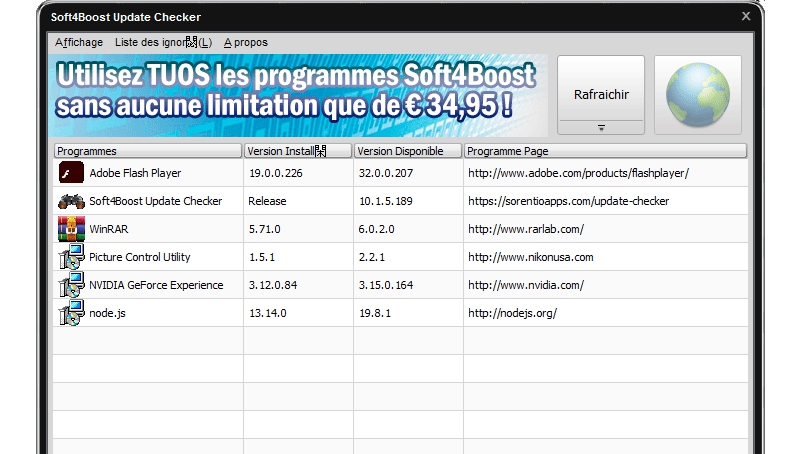Open the nodejs.org URL

(x=512, y=313)
